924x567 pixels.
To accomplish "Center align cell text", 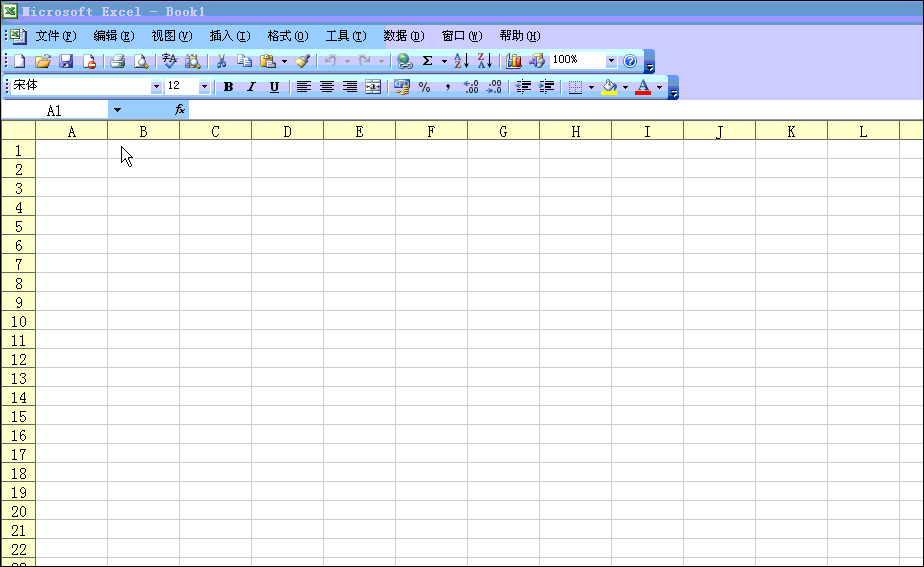I will tap(326, 87).
